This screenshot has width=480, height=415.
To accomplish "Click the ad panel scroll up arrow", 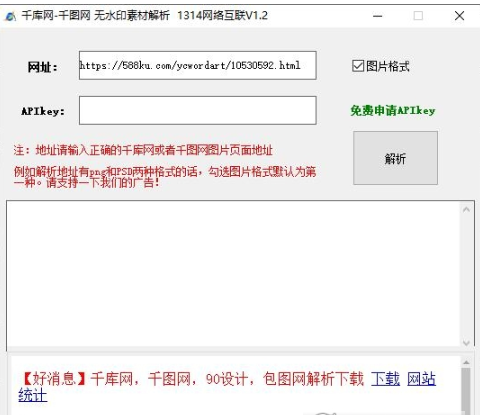I will pos(466,362).
